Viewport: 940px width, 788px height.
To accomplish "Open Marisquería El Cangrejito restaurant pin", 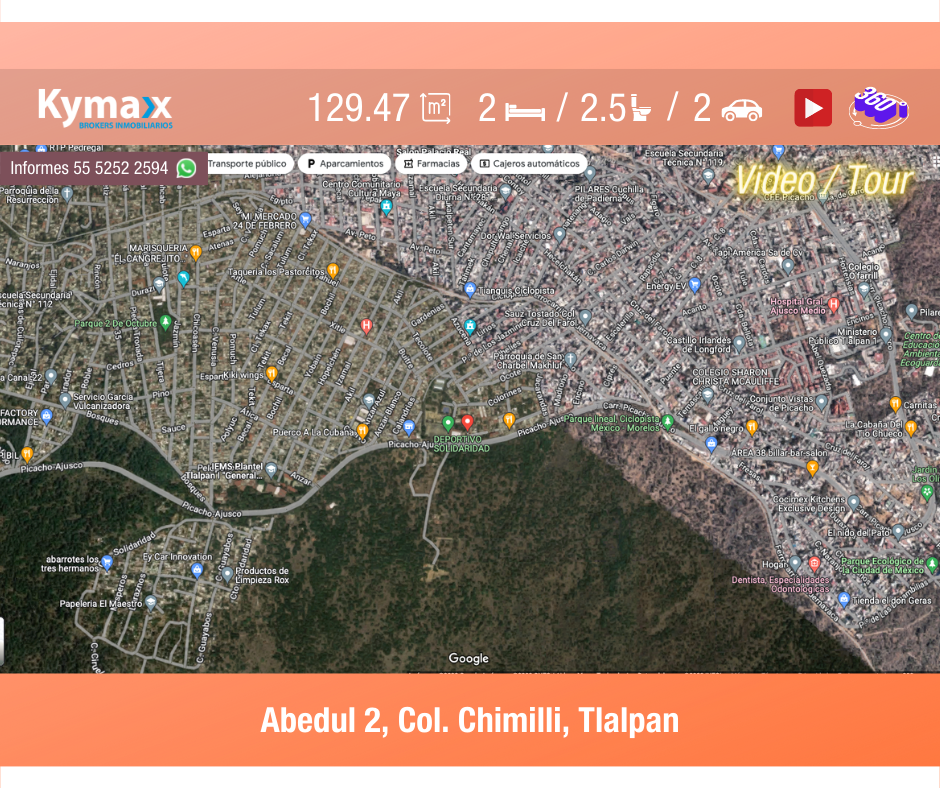I will pos(195,252).
